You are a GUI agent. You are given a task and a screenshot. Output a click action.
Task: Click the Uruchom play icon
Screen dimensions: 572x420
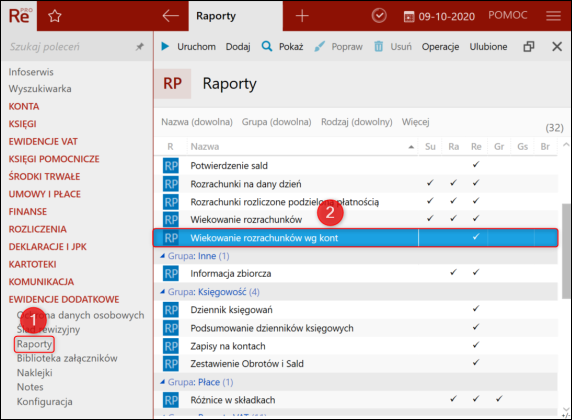point(165,46)
